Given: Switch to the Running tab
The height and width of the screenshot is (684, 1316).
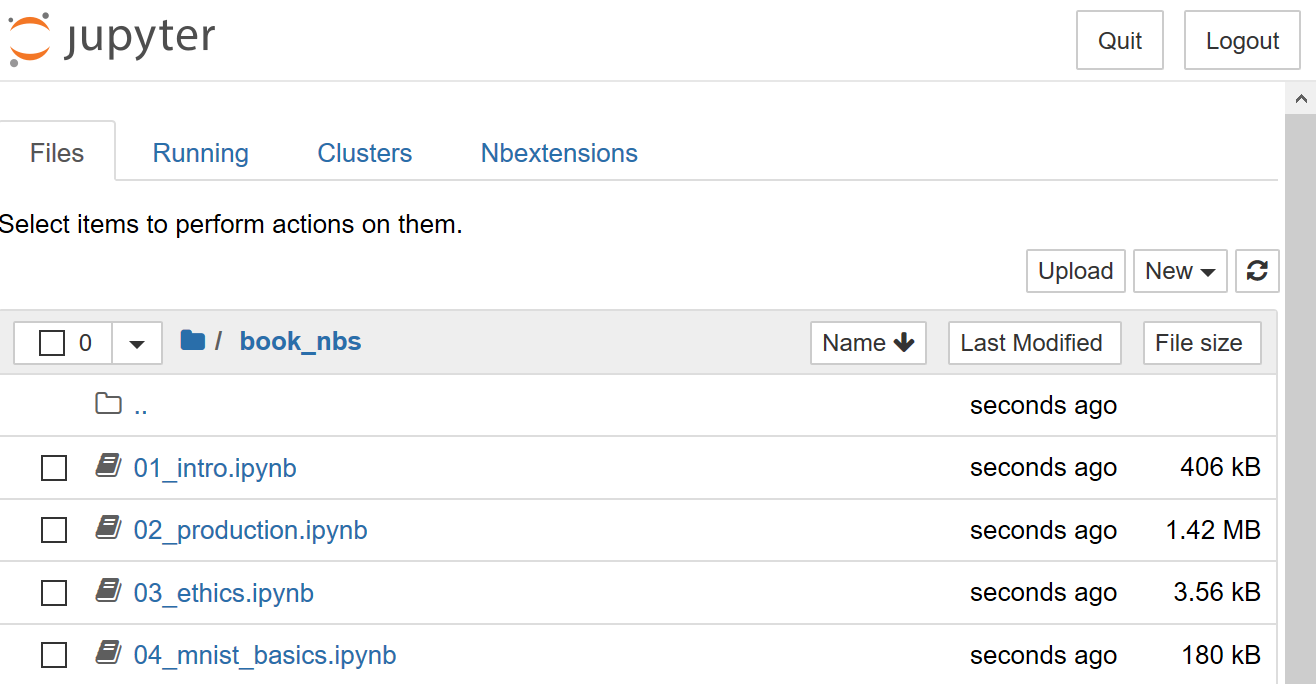Looking at the screenshot, I should (x=200, y=152).
